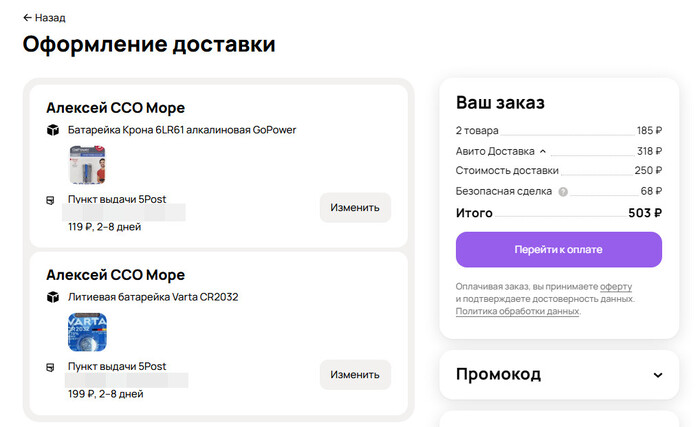Open the оферту link
700x427 pixels.
(x=616, y=287)
